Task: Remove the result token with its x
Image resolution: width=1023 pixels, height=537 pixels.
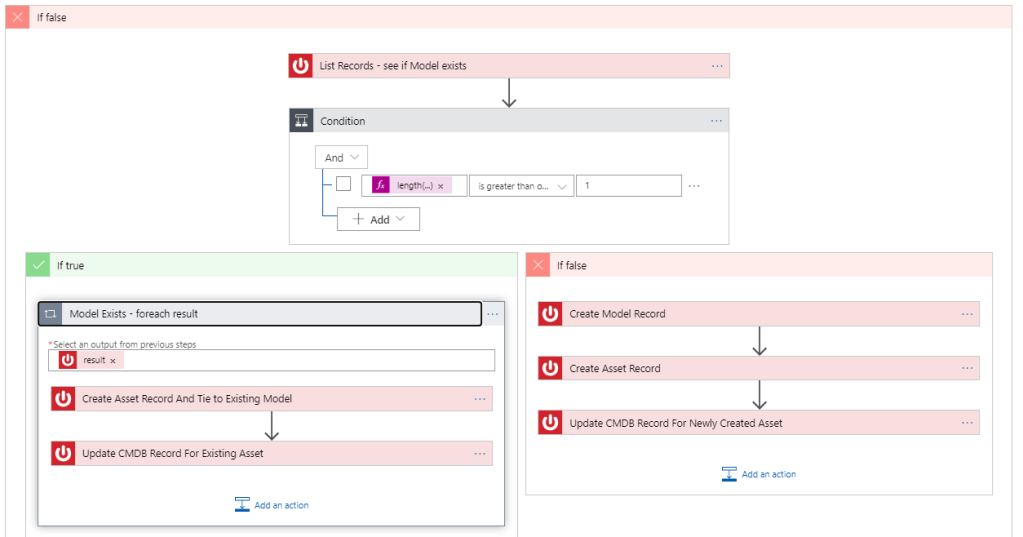Action: click(112, 360)
